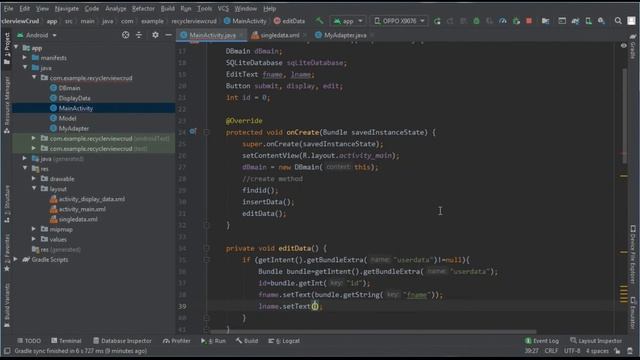Screen dimensions: 640x360
Task: Open activity_display_data.xml layout file
Action: tap(87, 199)
